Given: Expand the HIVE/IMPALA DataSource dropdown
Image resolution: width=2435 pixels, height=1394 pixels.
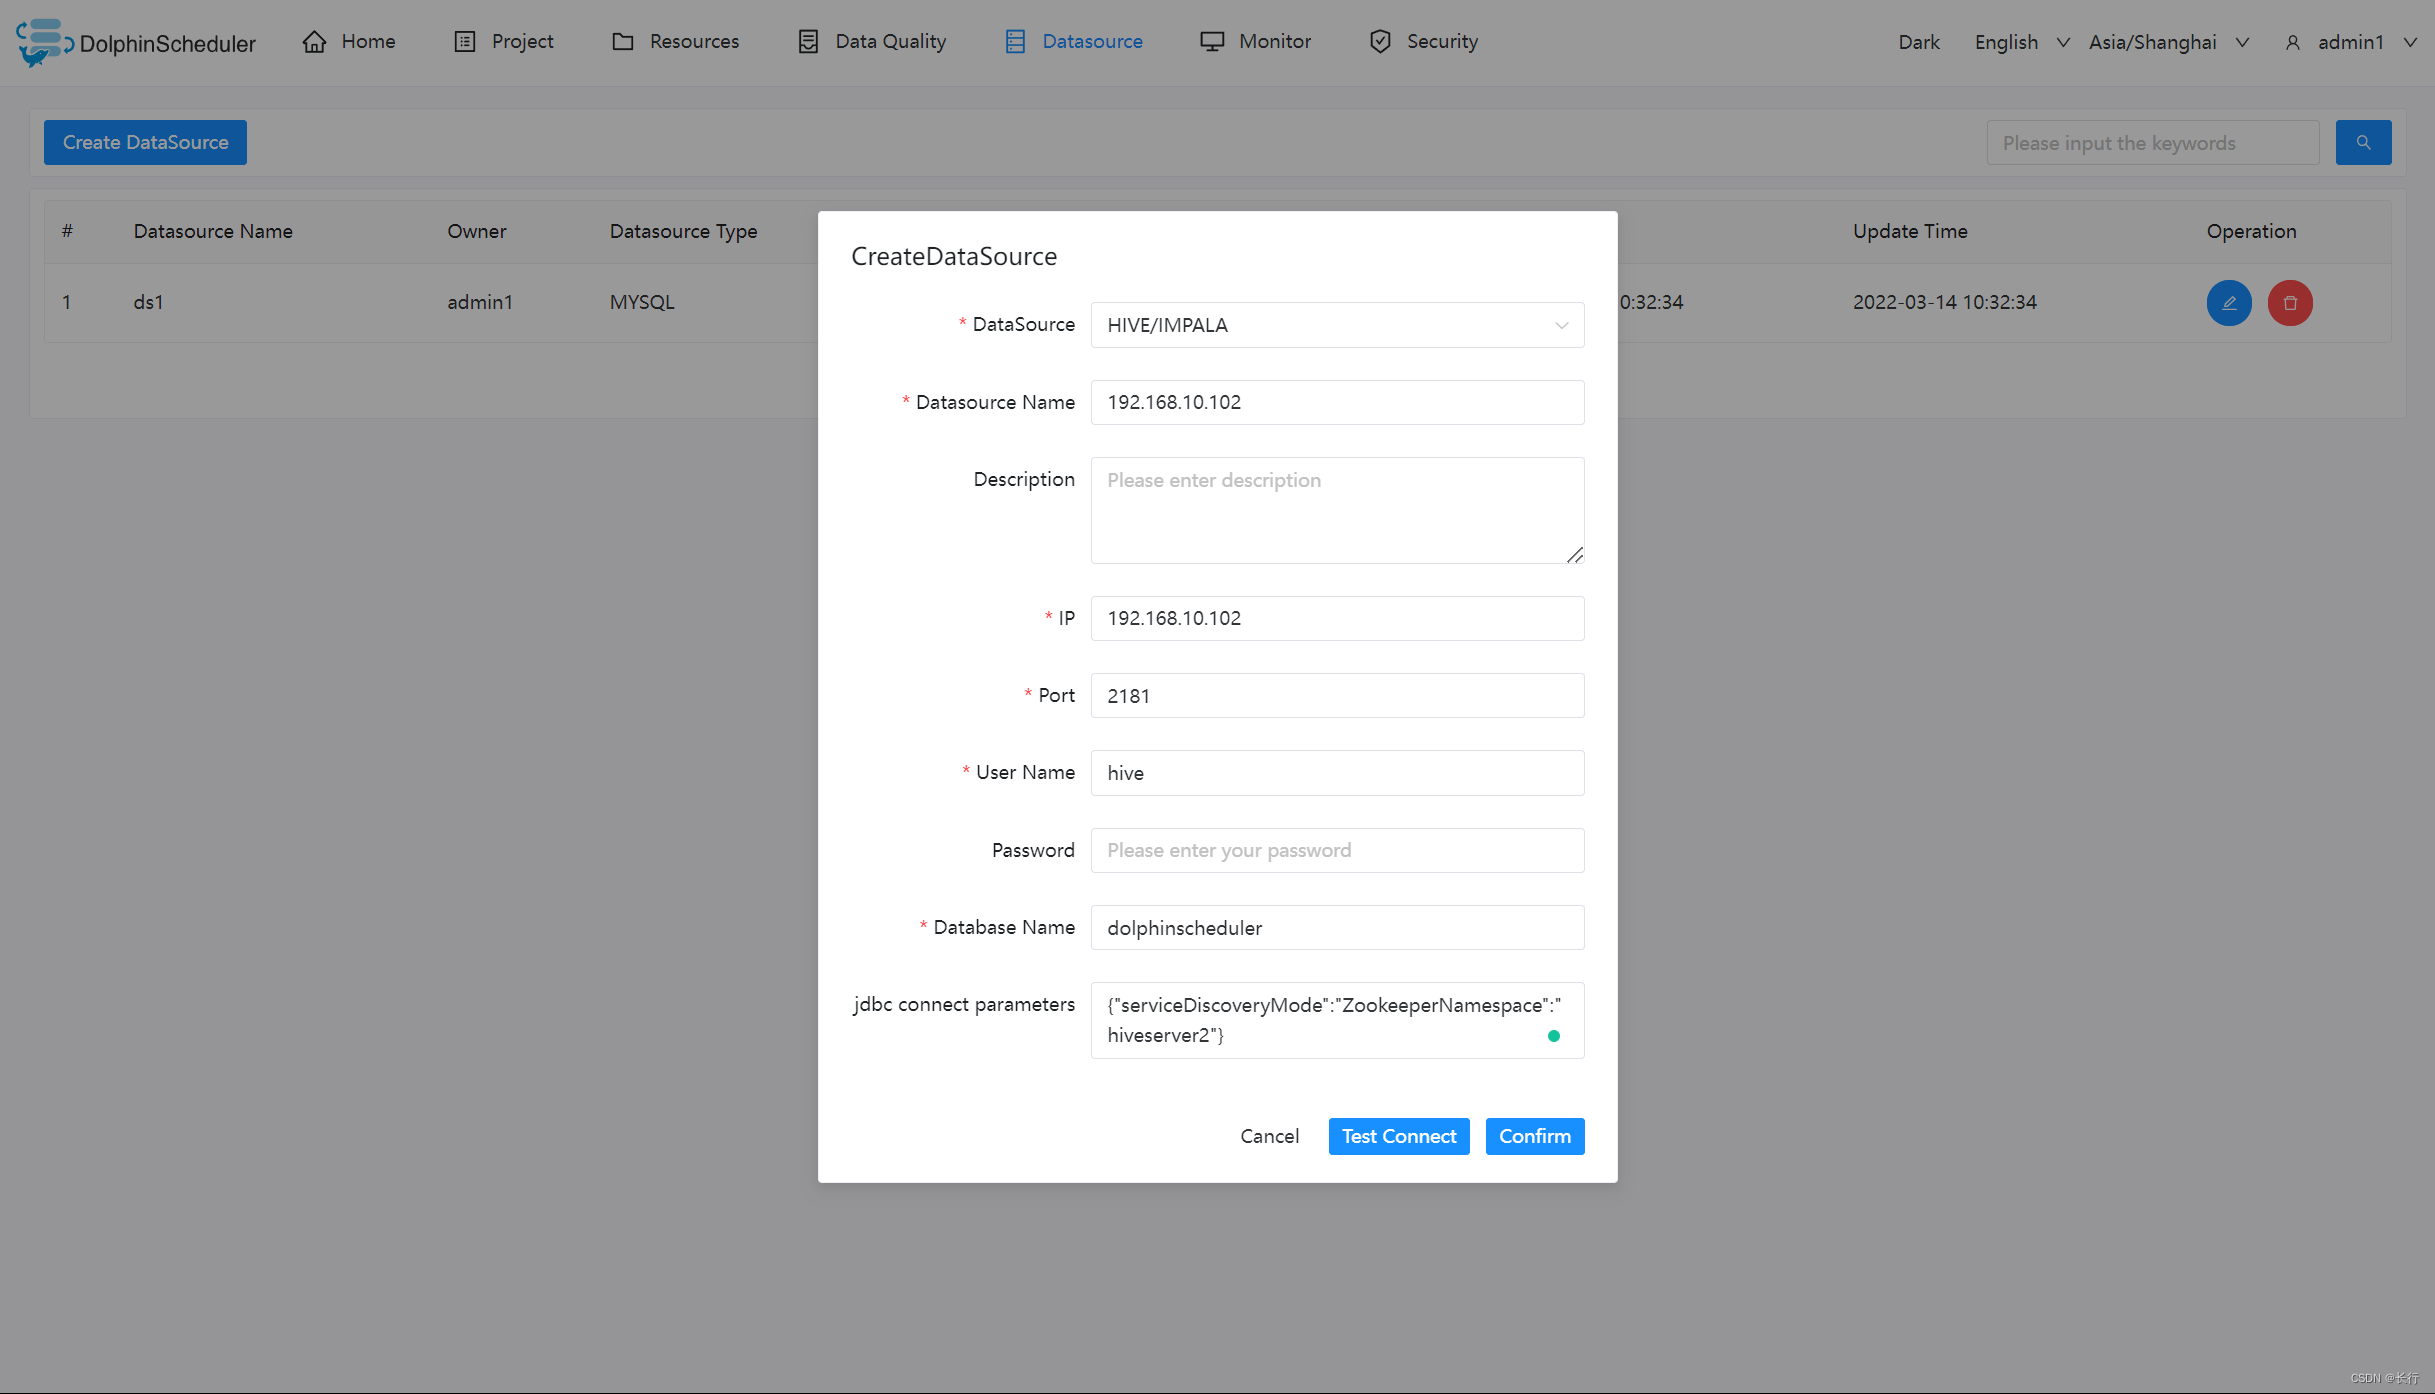Looking at the screenshot, I should pyautogui.click(x=1337, y=325).
